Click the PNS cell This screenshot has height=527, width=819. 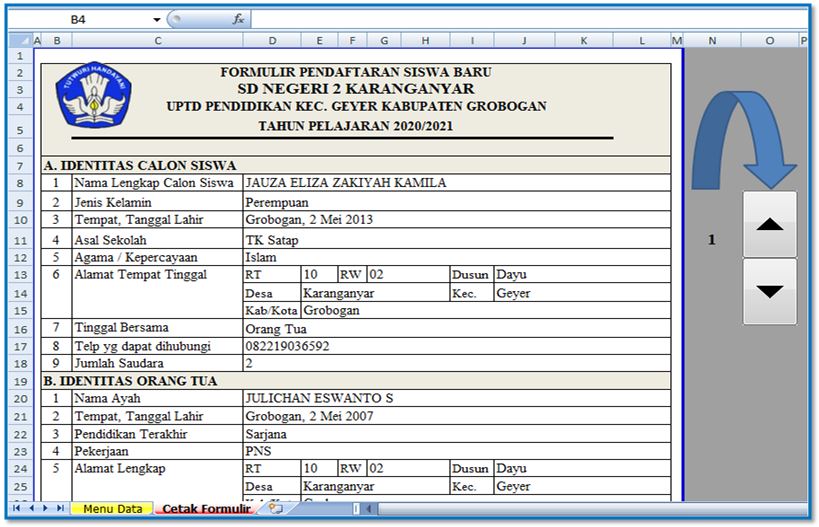click(457, 451)
